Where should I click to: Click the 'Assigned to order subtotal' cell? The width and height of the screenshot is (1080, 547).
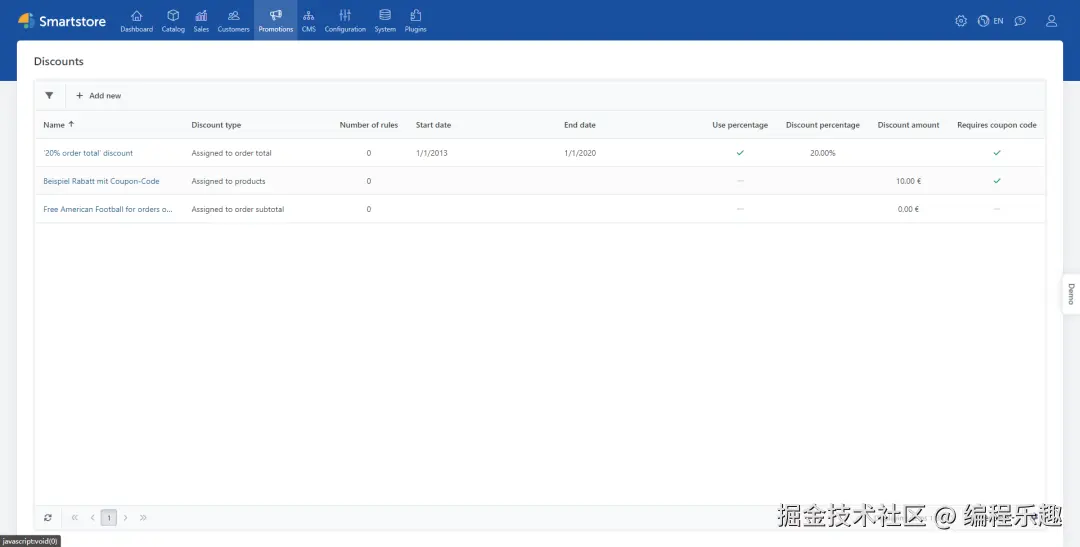(x=238, y=209)
